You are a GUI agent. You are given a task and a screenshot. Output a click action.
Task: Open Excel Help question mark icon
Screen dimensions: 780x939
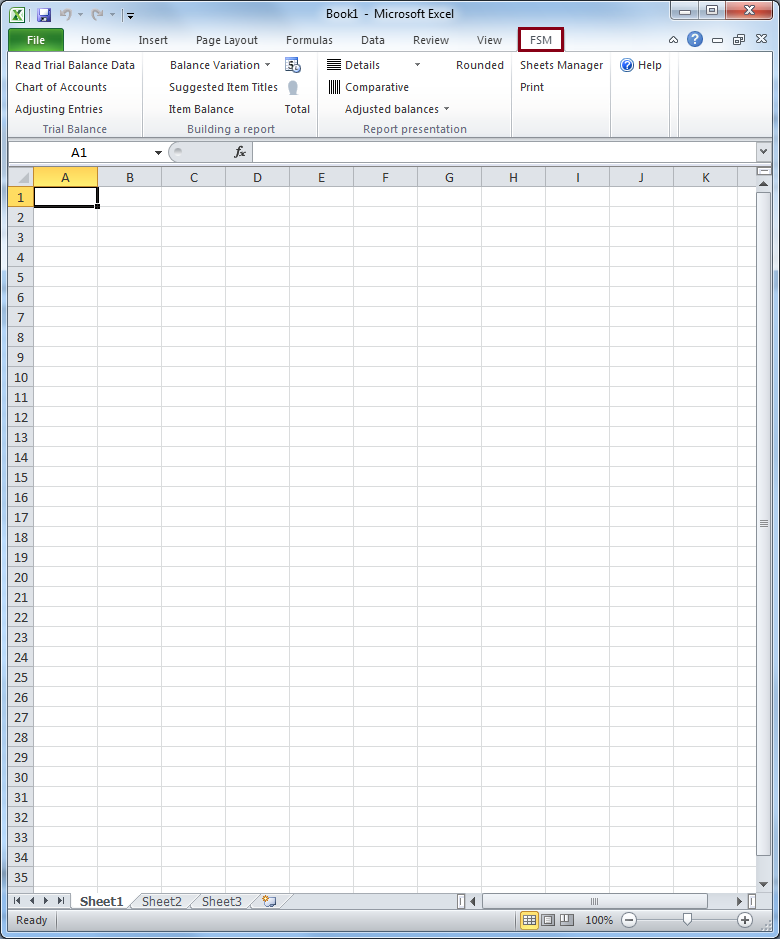(x=695, y=40)
